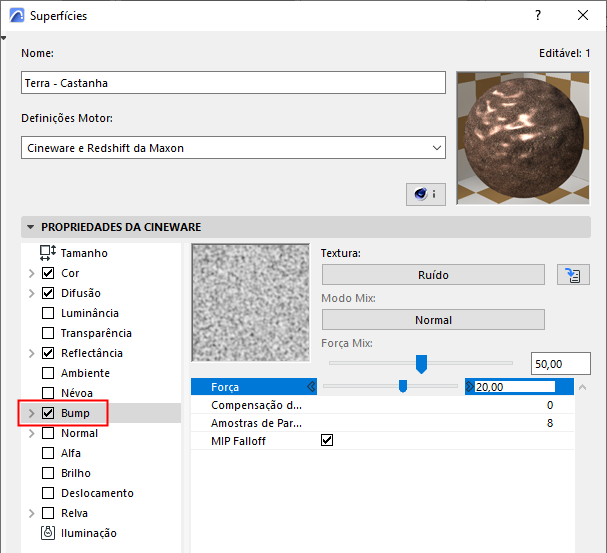Enable the Alfa checkbox

[x=48, y=453]
